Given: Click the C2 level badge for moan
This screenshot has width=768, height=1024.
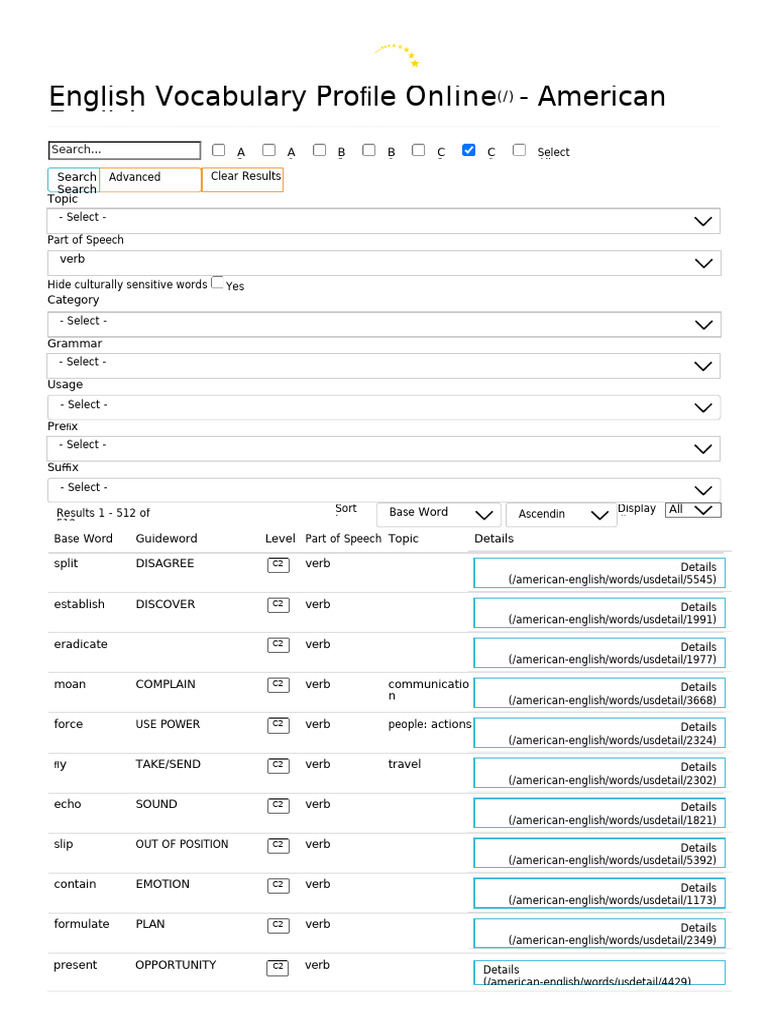Looking at the screenshot, I should pos(278,685).
